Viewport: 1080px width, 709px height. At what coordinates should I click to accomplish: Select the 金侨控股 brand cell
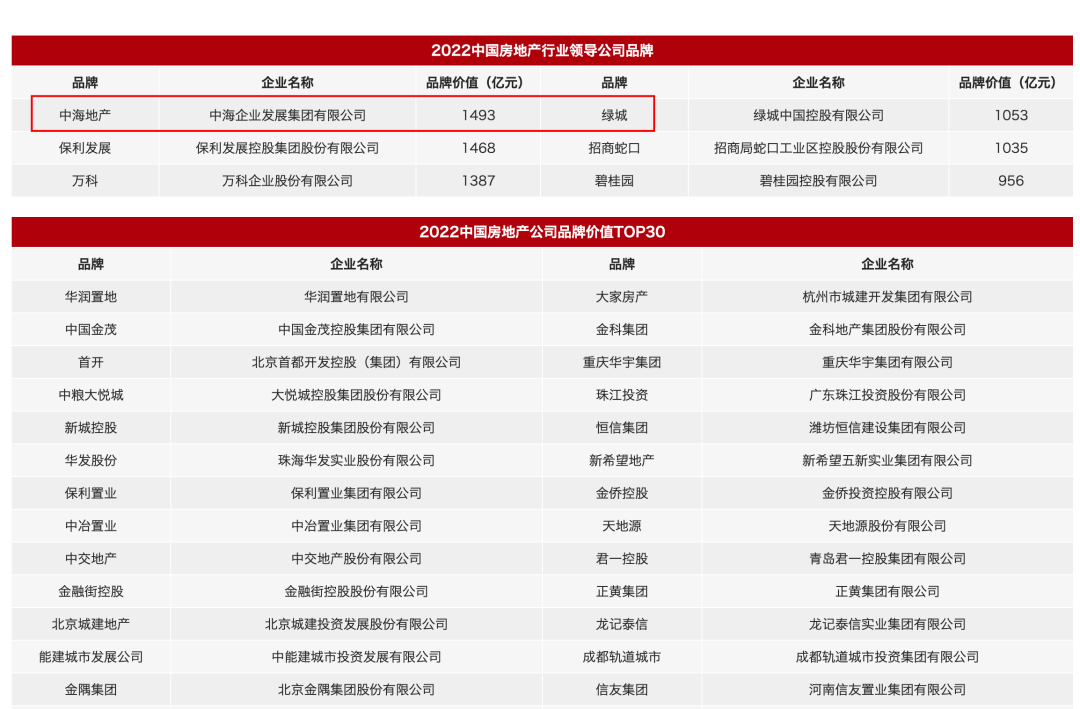click(x=621, y=493)
